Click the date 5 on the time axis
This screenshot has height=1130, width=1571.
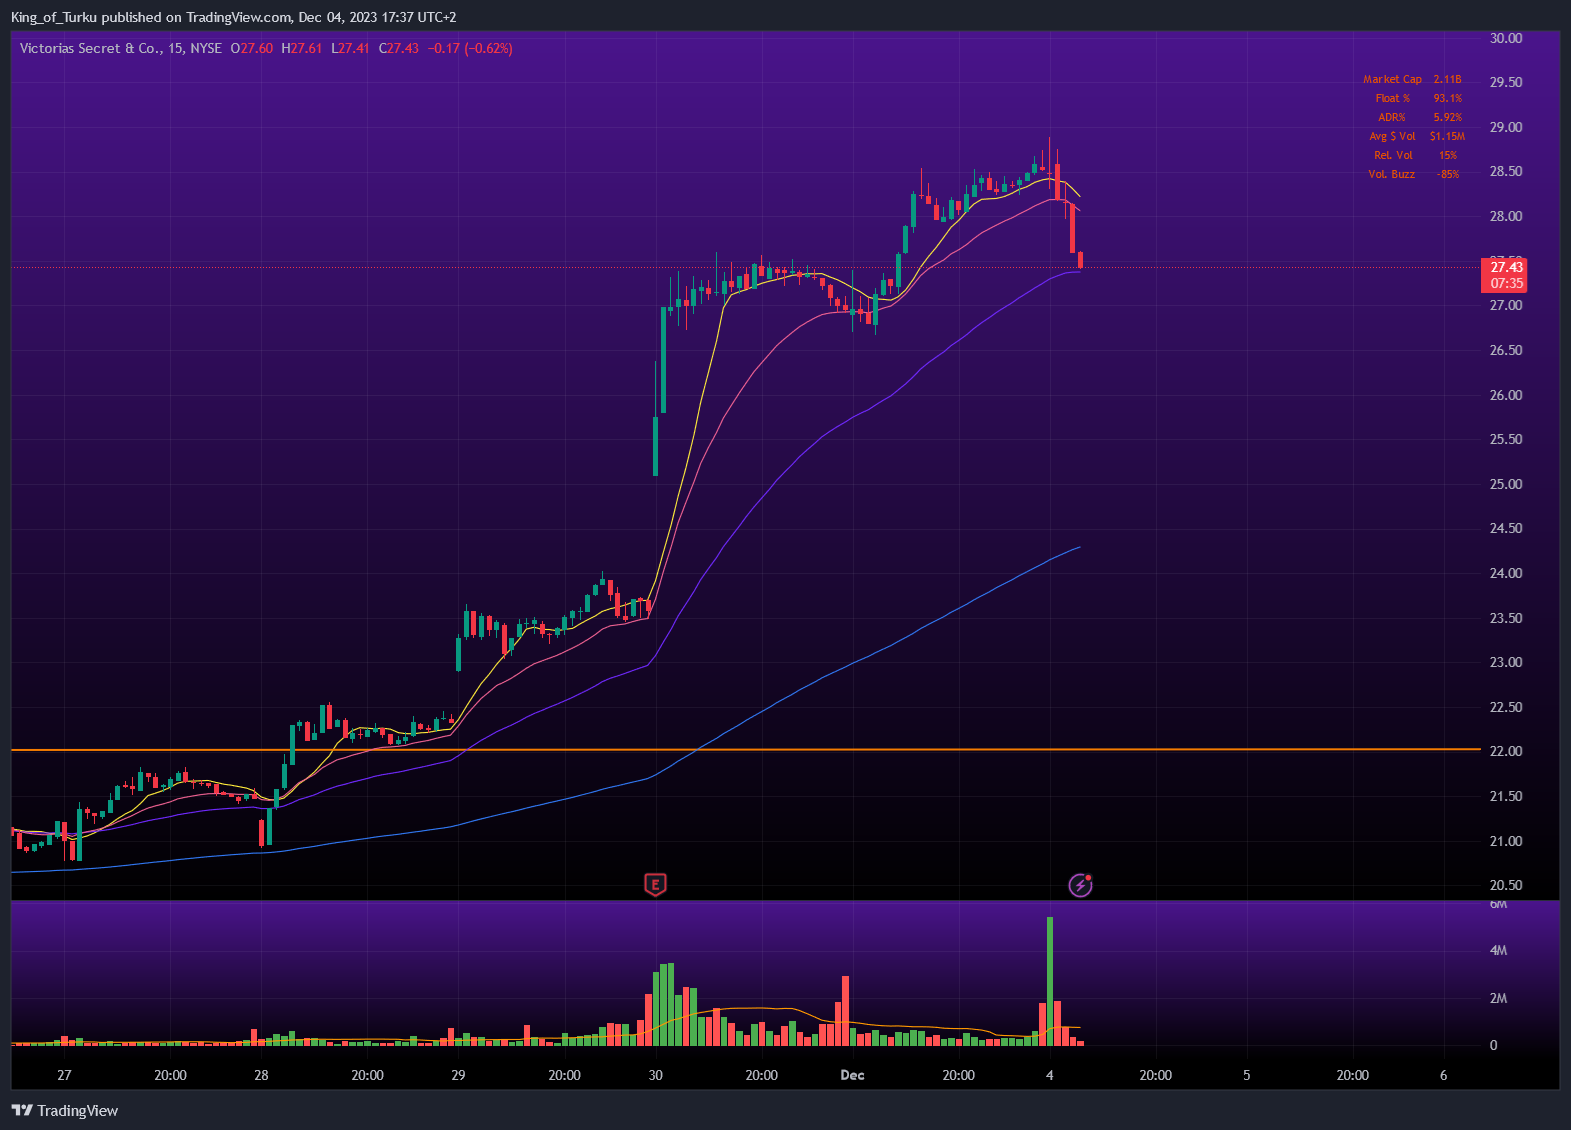click(x=1246, y=1075)
